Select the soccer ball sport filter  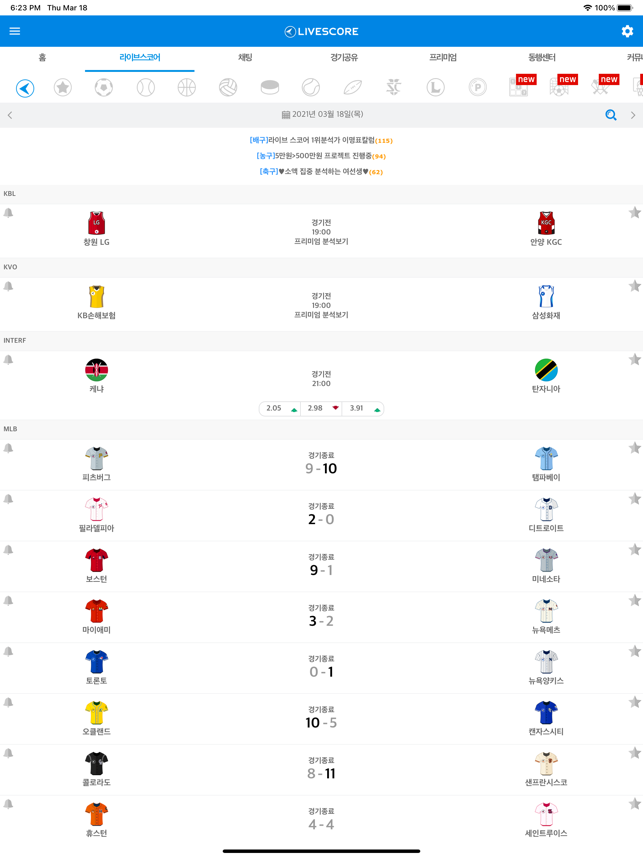pos(104,88)
